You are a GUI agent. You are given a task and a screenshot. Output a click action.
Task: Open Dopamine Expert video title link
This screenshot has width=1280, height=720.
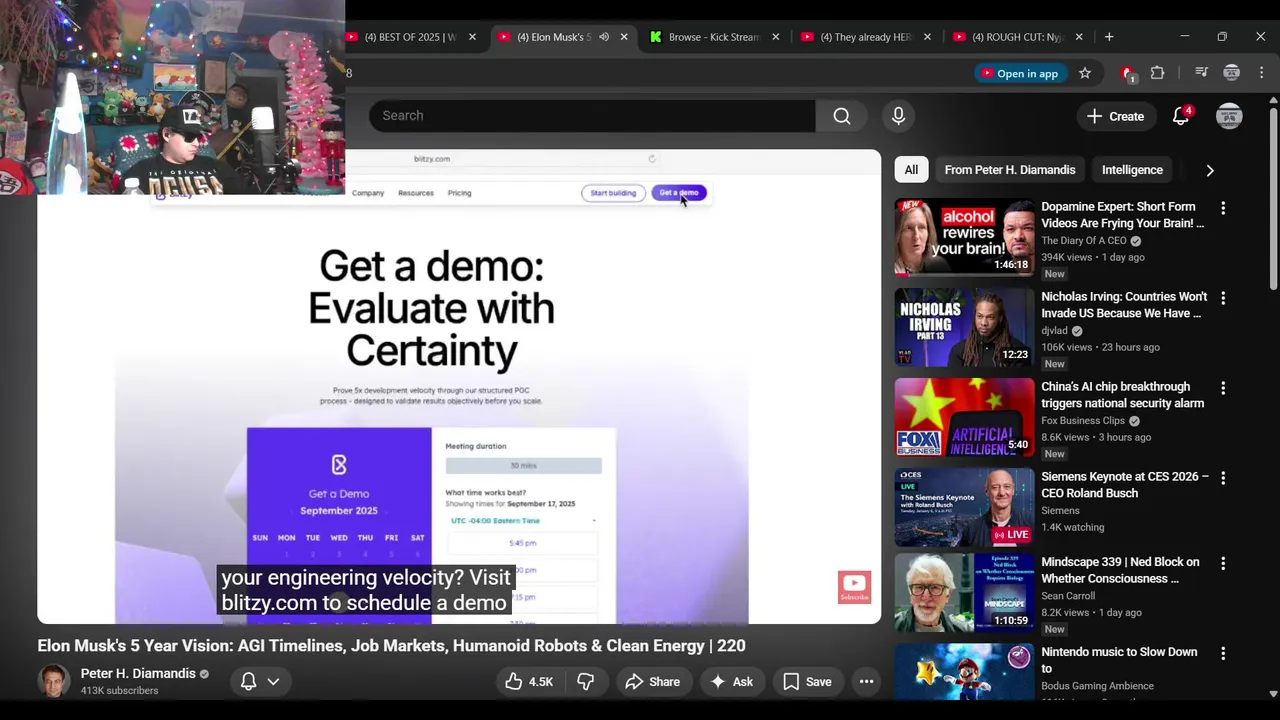pyautogui.click(x=1123, y=215)
